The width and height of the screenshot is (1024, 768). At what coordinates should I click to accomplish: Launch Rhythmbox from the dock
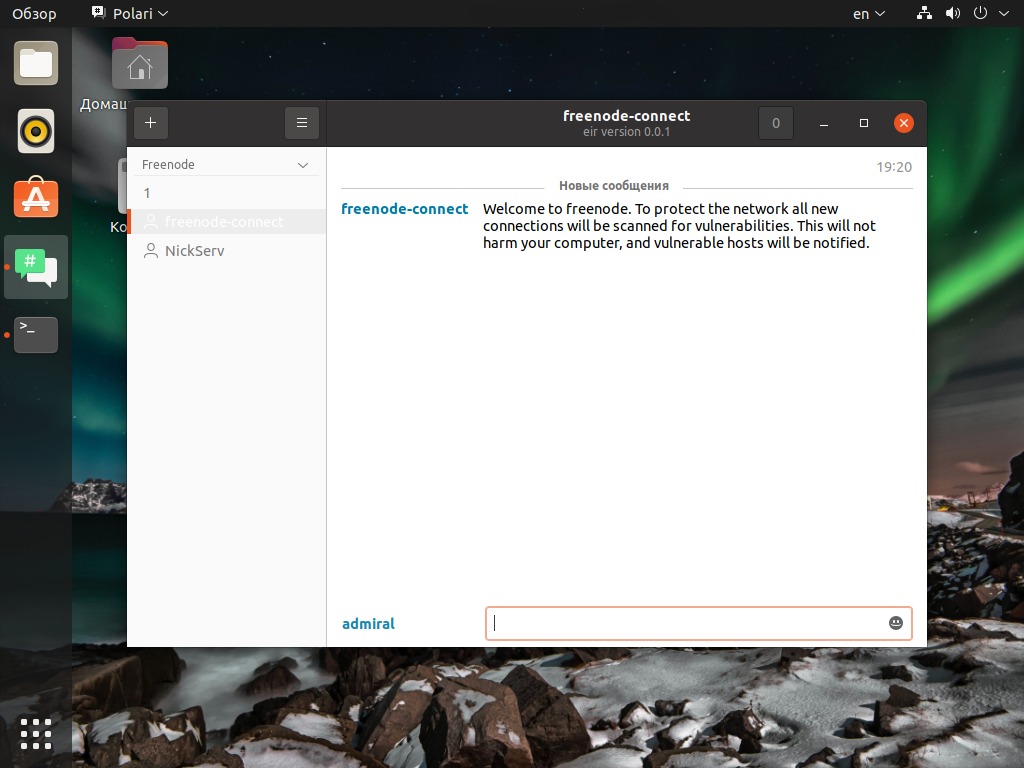pyautogui.click(x=36, y=131)
